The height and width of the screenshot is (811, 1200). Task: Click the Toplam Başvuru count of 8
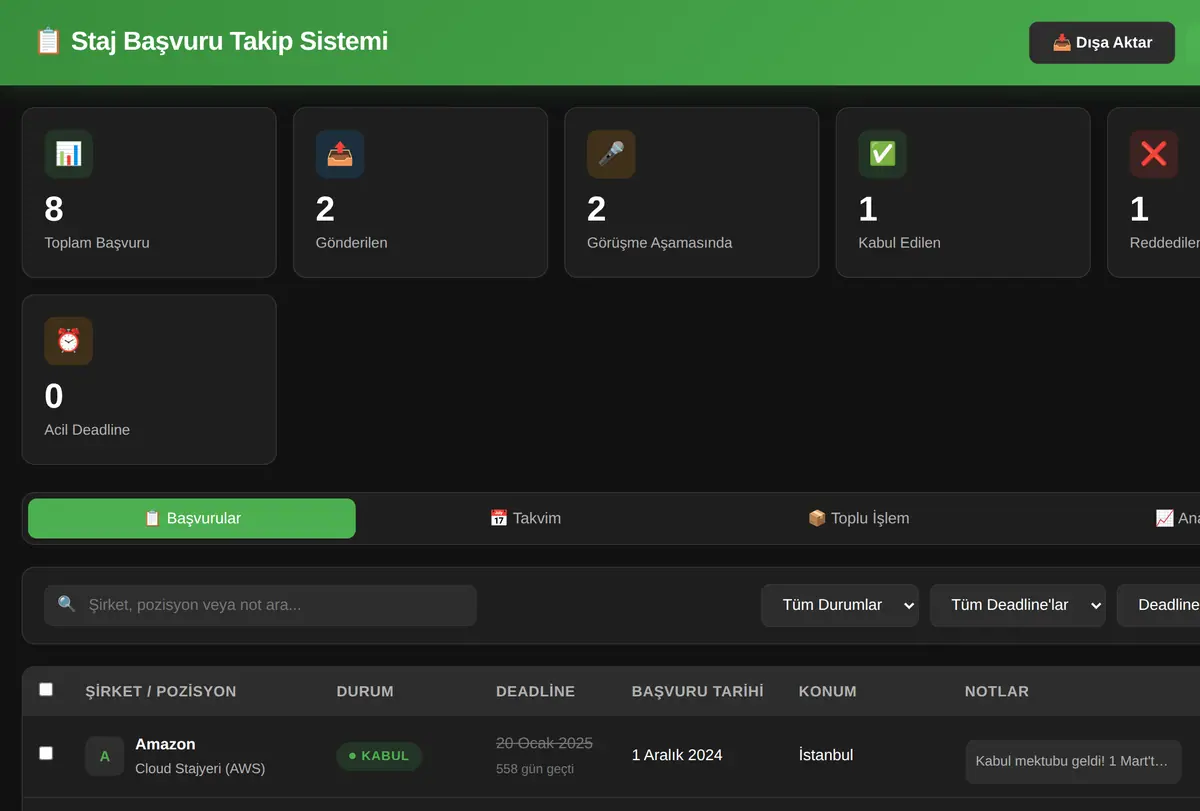(54, 209)
